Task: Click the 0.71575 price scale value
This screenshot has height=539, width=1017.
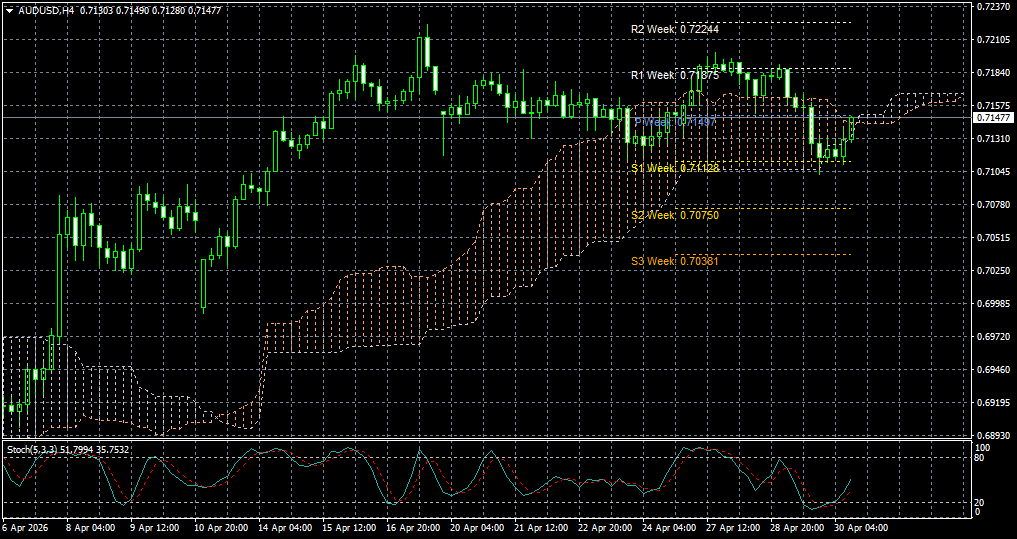Action: coord(993,106)
